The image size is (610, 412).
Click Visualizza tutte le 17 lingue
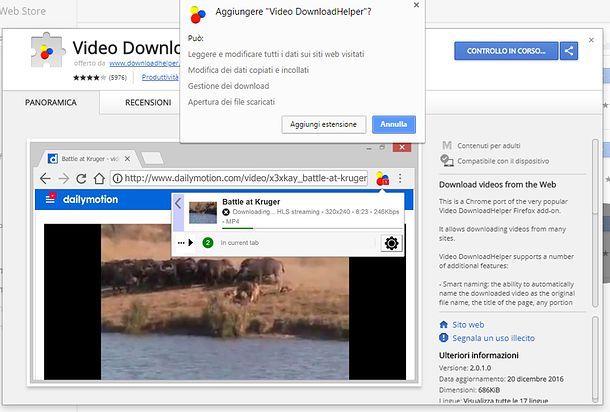[x=506, y=401]
